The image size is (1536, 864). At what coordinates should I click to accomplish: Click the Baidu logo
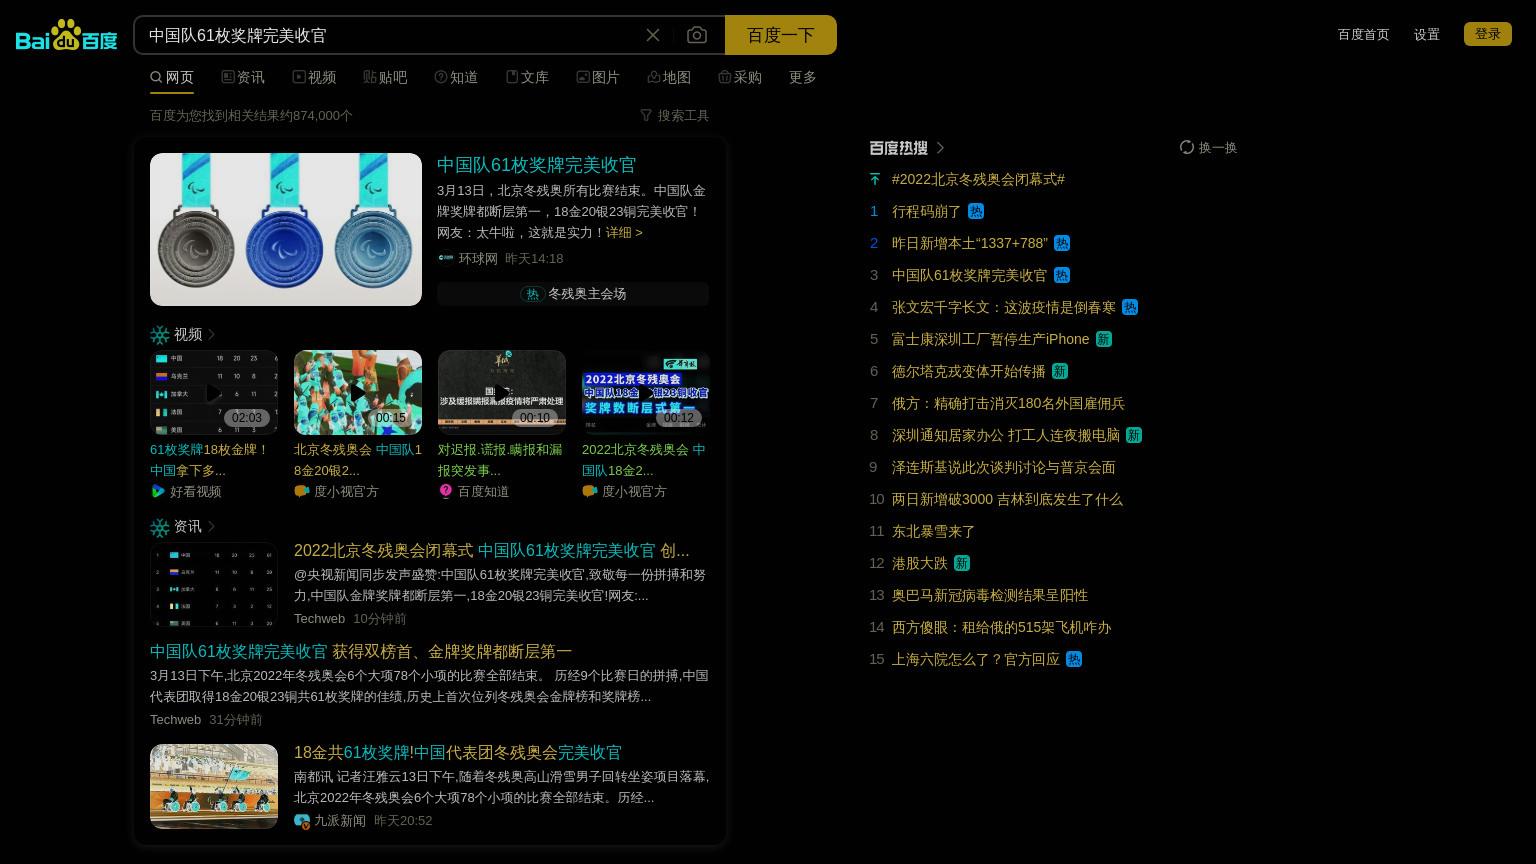[66, 35]
